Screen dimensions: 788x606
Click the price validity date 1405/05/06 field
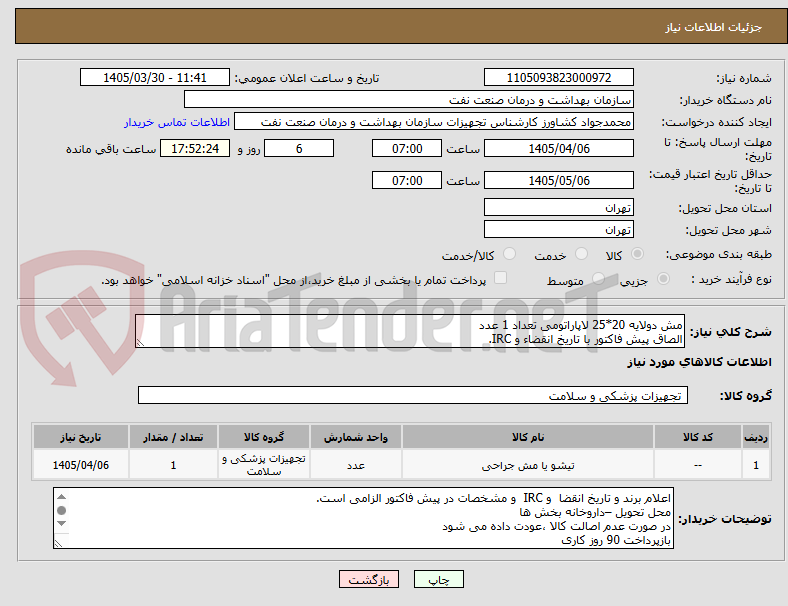coord(558,180)
